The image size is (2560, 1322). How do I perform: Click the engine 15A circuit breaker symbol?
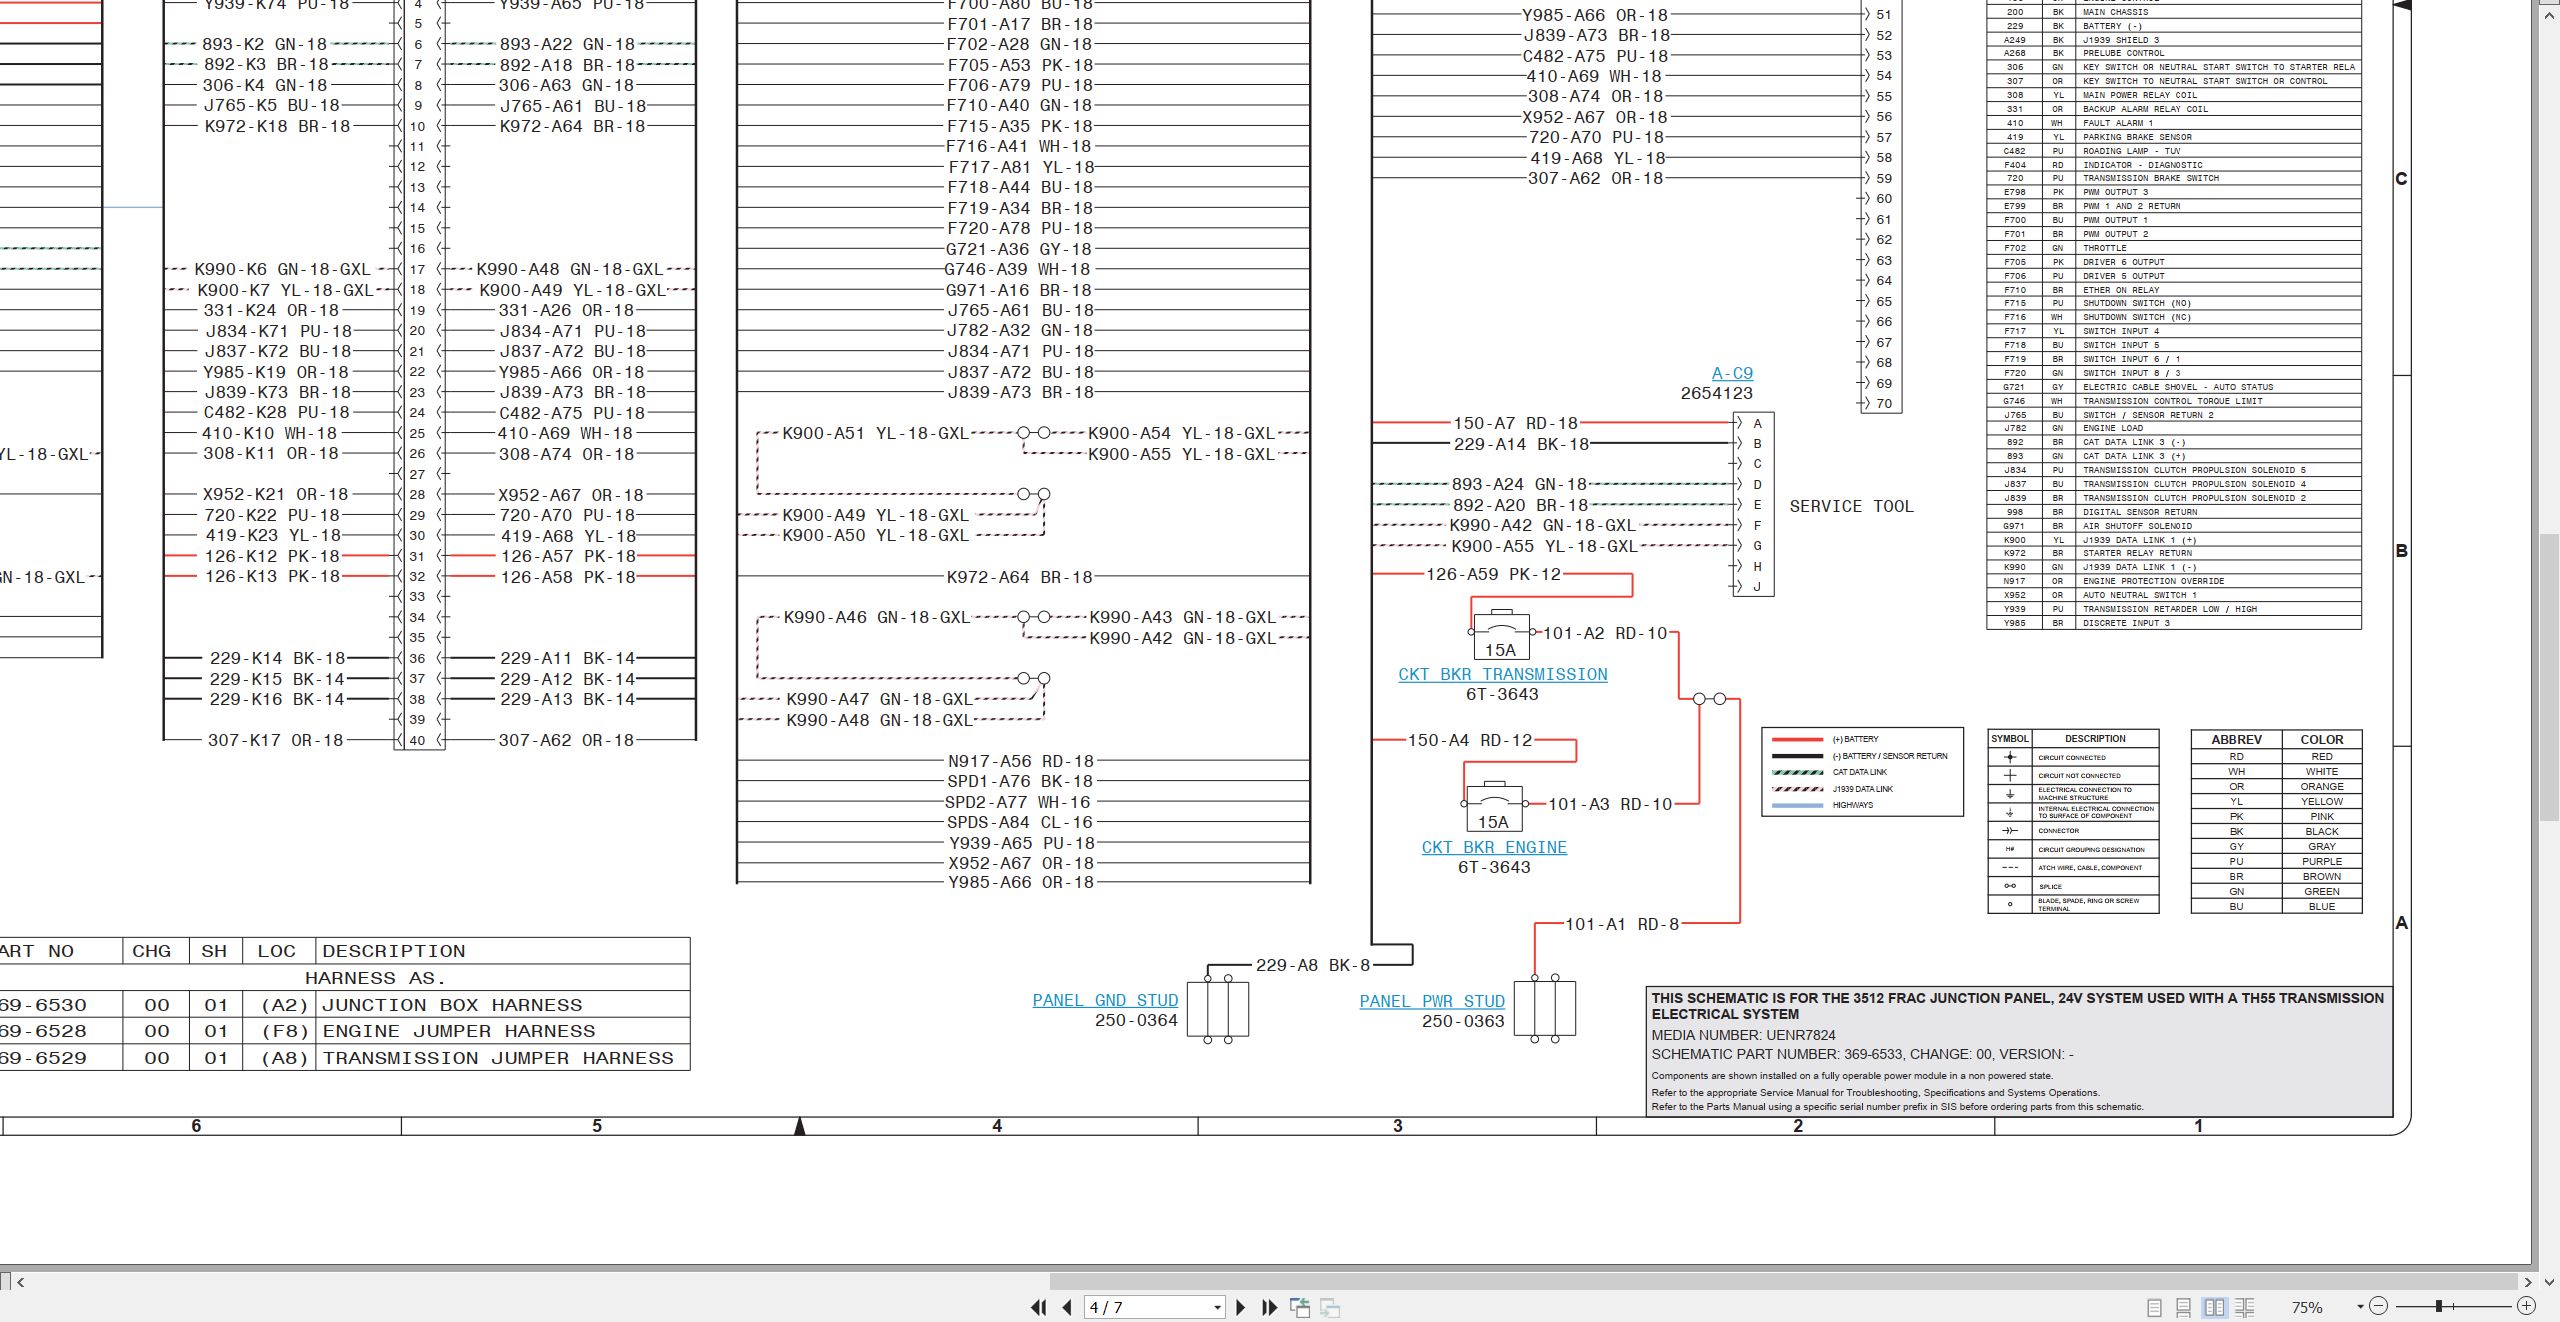(1493, 806)
